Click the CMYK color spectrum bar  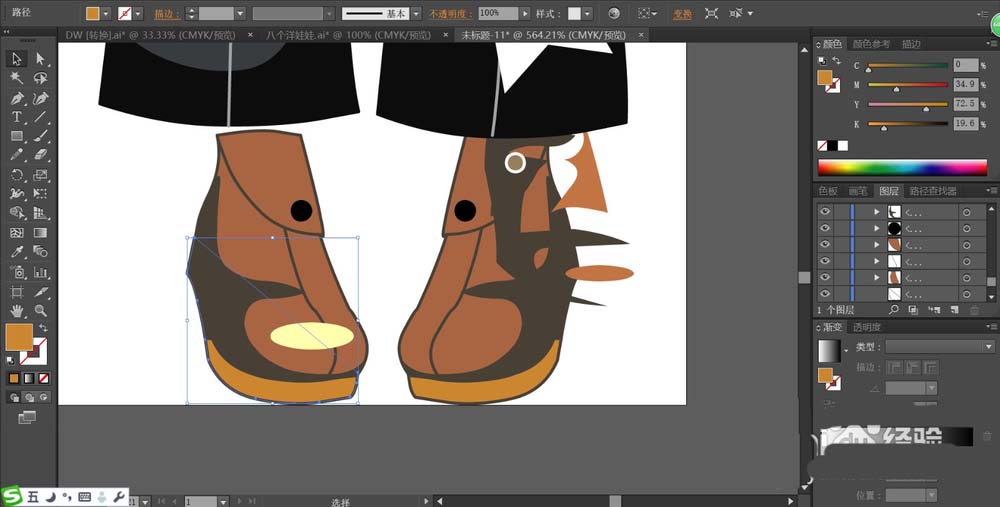pos(902,167)
